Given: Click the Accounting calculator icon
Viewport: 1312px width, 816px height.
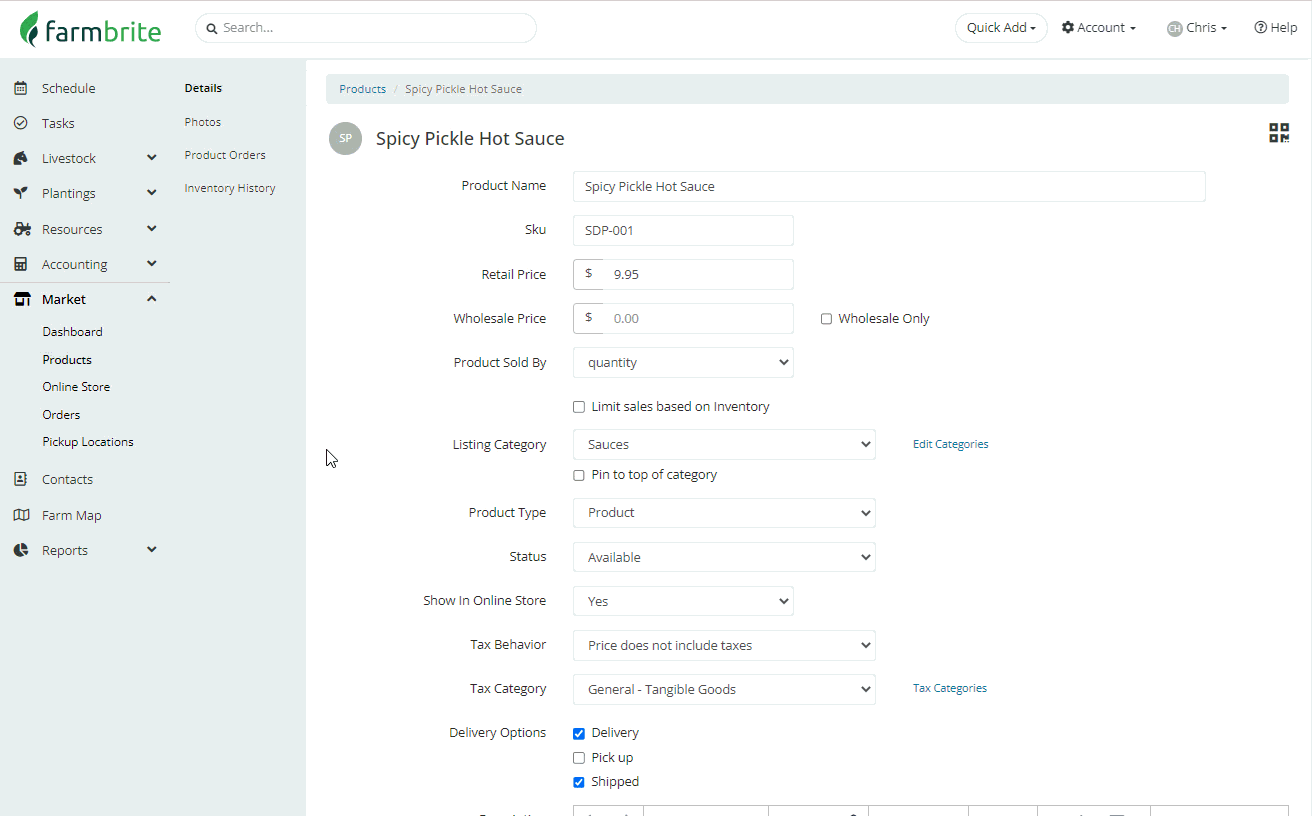Looking at the screenshot, I should click(x=21, y=264).
